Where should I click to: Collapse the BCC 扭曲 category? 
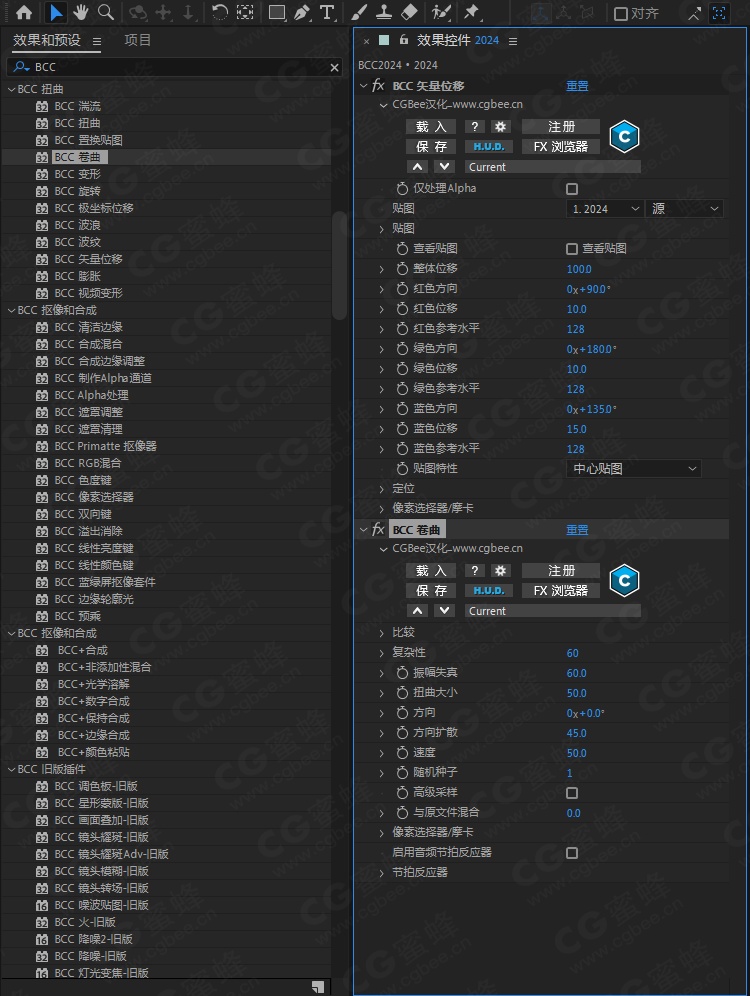tap(11, 90)
